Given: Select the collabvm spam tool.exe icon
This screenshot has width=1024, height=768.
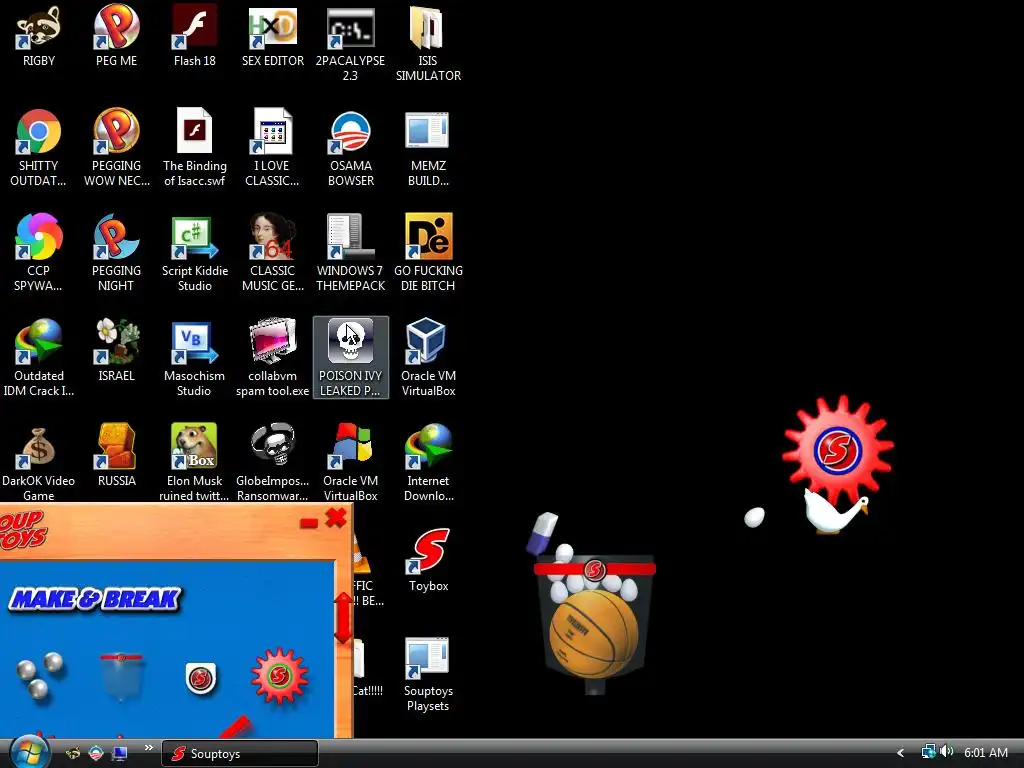Looking at the screenshot, I should coord(272,357).
